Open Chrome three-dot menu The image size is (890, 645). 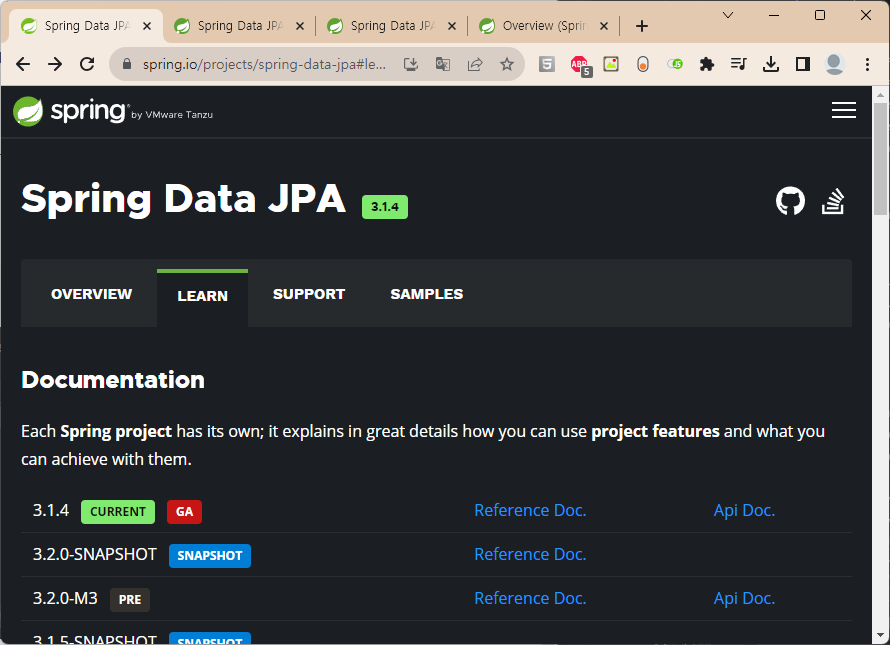pos(867,64)
